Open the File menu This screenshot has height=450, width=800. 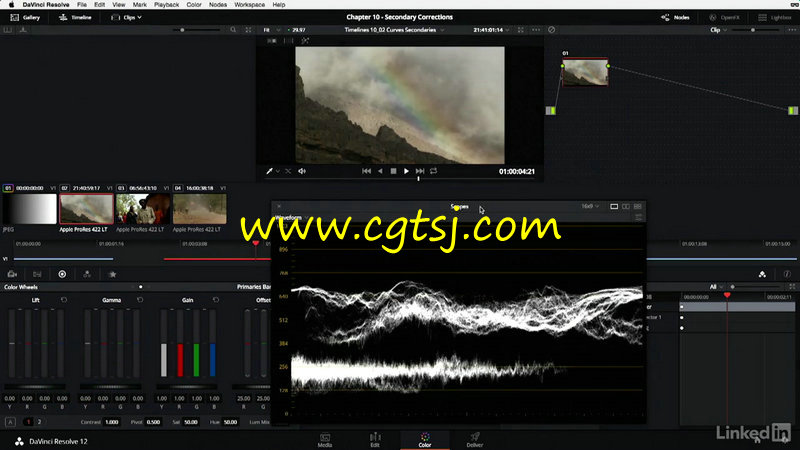coord(82,5)
